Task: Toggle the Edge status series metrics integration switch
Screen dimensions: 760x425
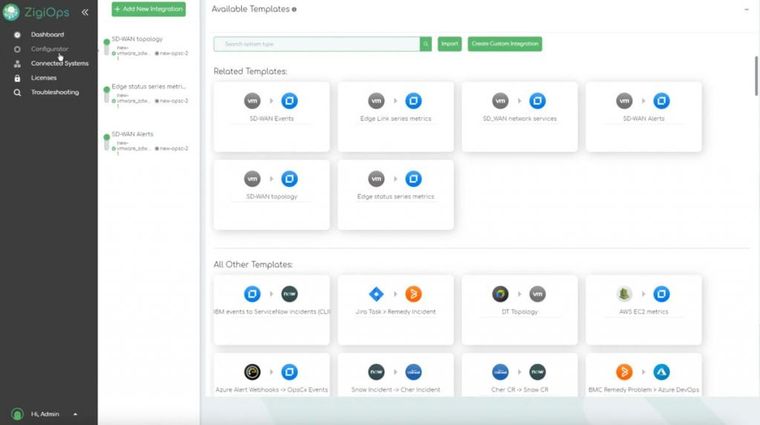Action: tap(107, 94)
